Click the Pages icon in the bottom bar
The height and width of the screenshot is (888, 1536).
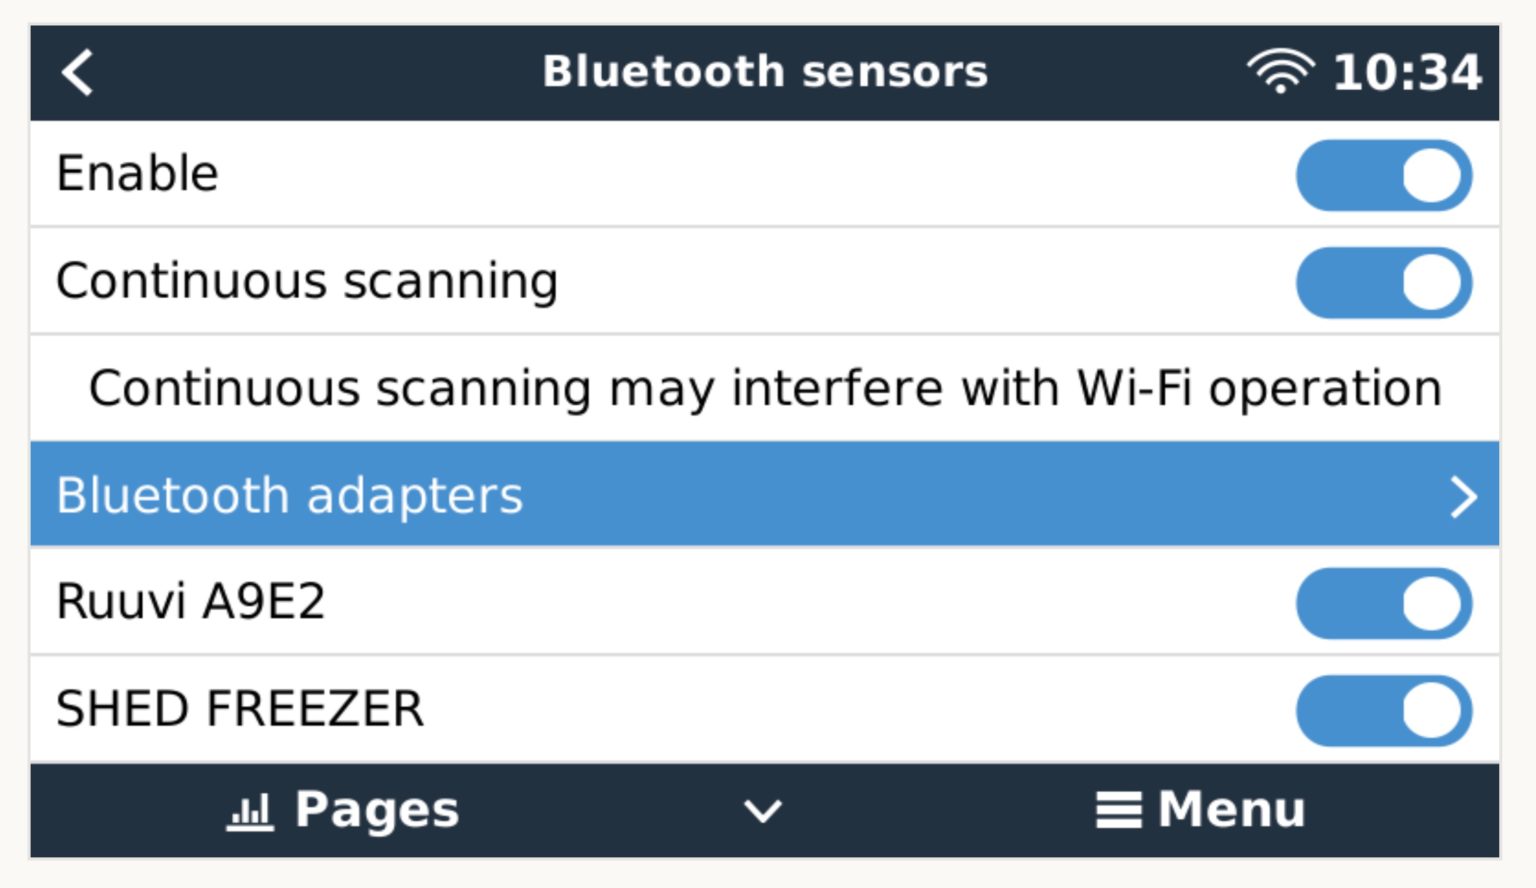click(340, 810)
